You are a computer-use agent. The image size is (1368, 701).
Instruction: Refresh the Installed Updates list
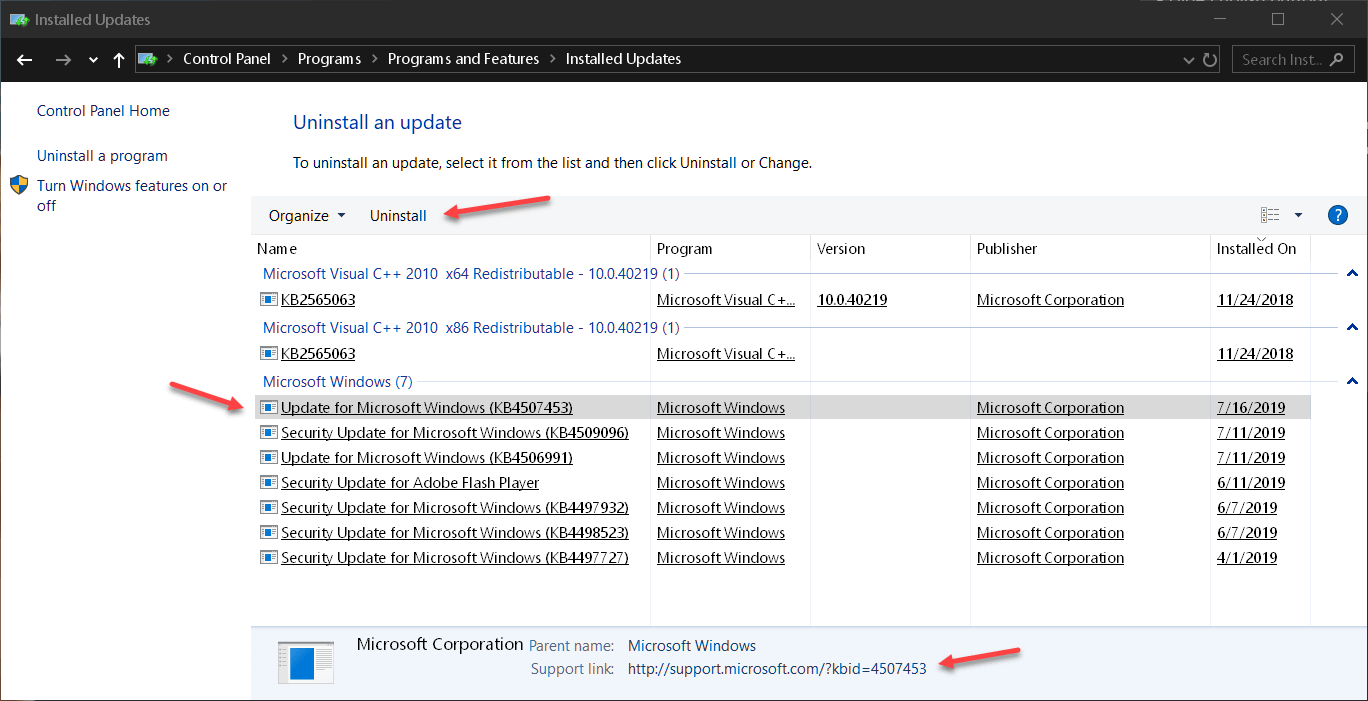[1210, 59]
